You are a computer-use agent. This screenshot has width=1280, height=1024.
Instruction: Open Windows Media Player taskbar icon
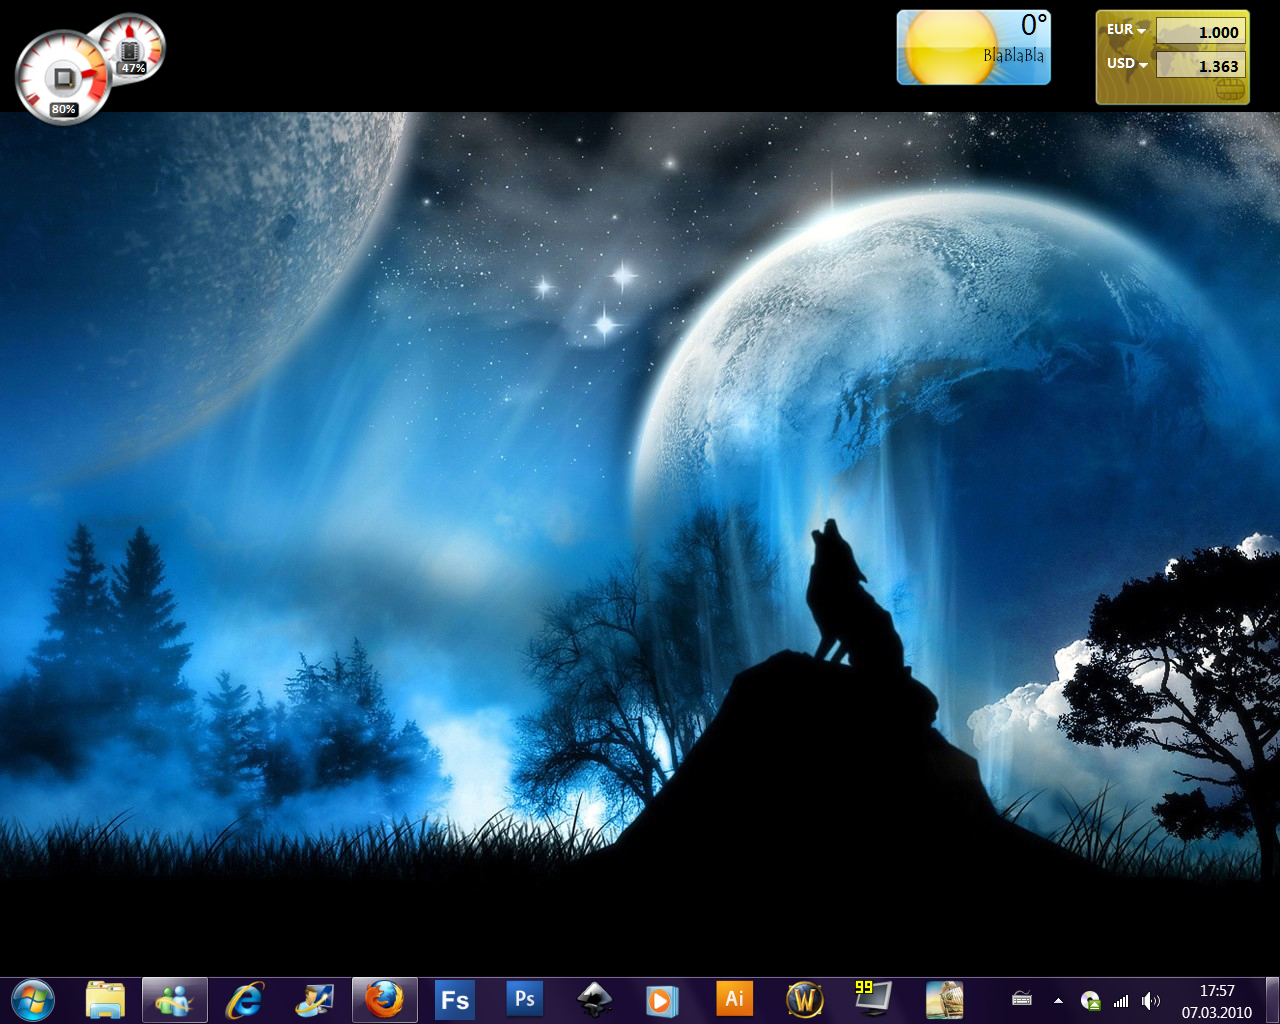[x=662, y=1000]
